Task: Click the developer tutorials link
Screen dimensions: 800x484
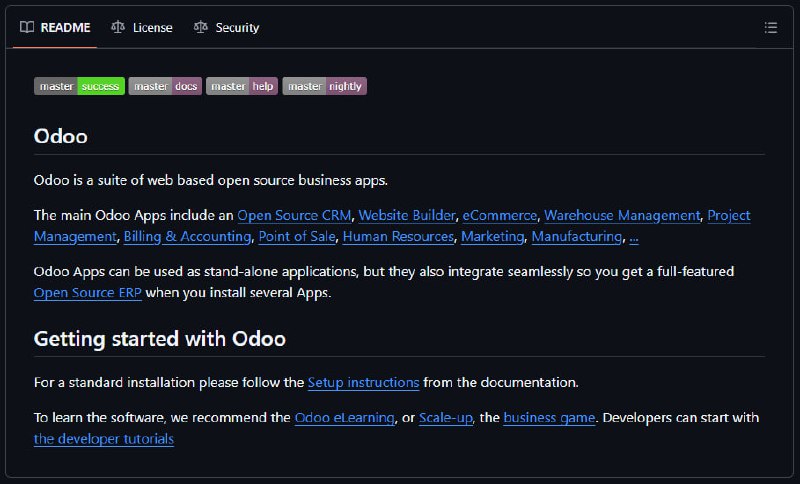Action: click(x=104, y=439)
